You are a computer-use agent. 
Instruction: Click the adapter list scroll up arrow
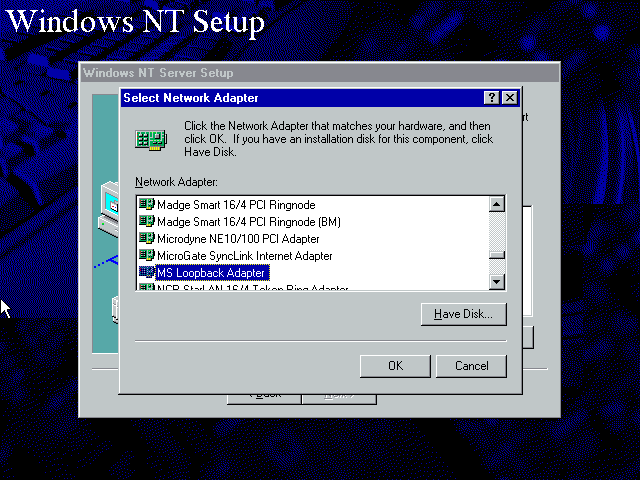(497, 204)
